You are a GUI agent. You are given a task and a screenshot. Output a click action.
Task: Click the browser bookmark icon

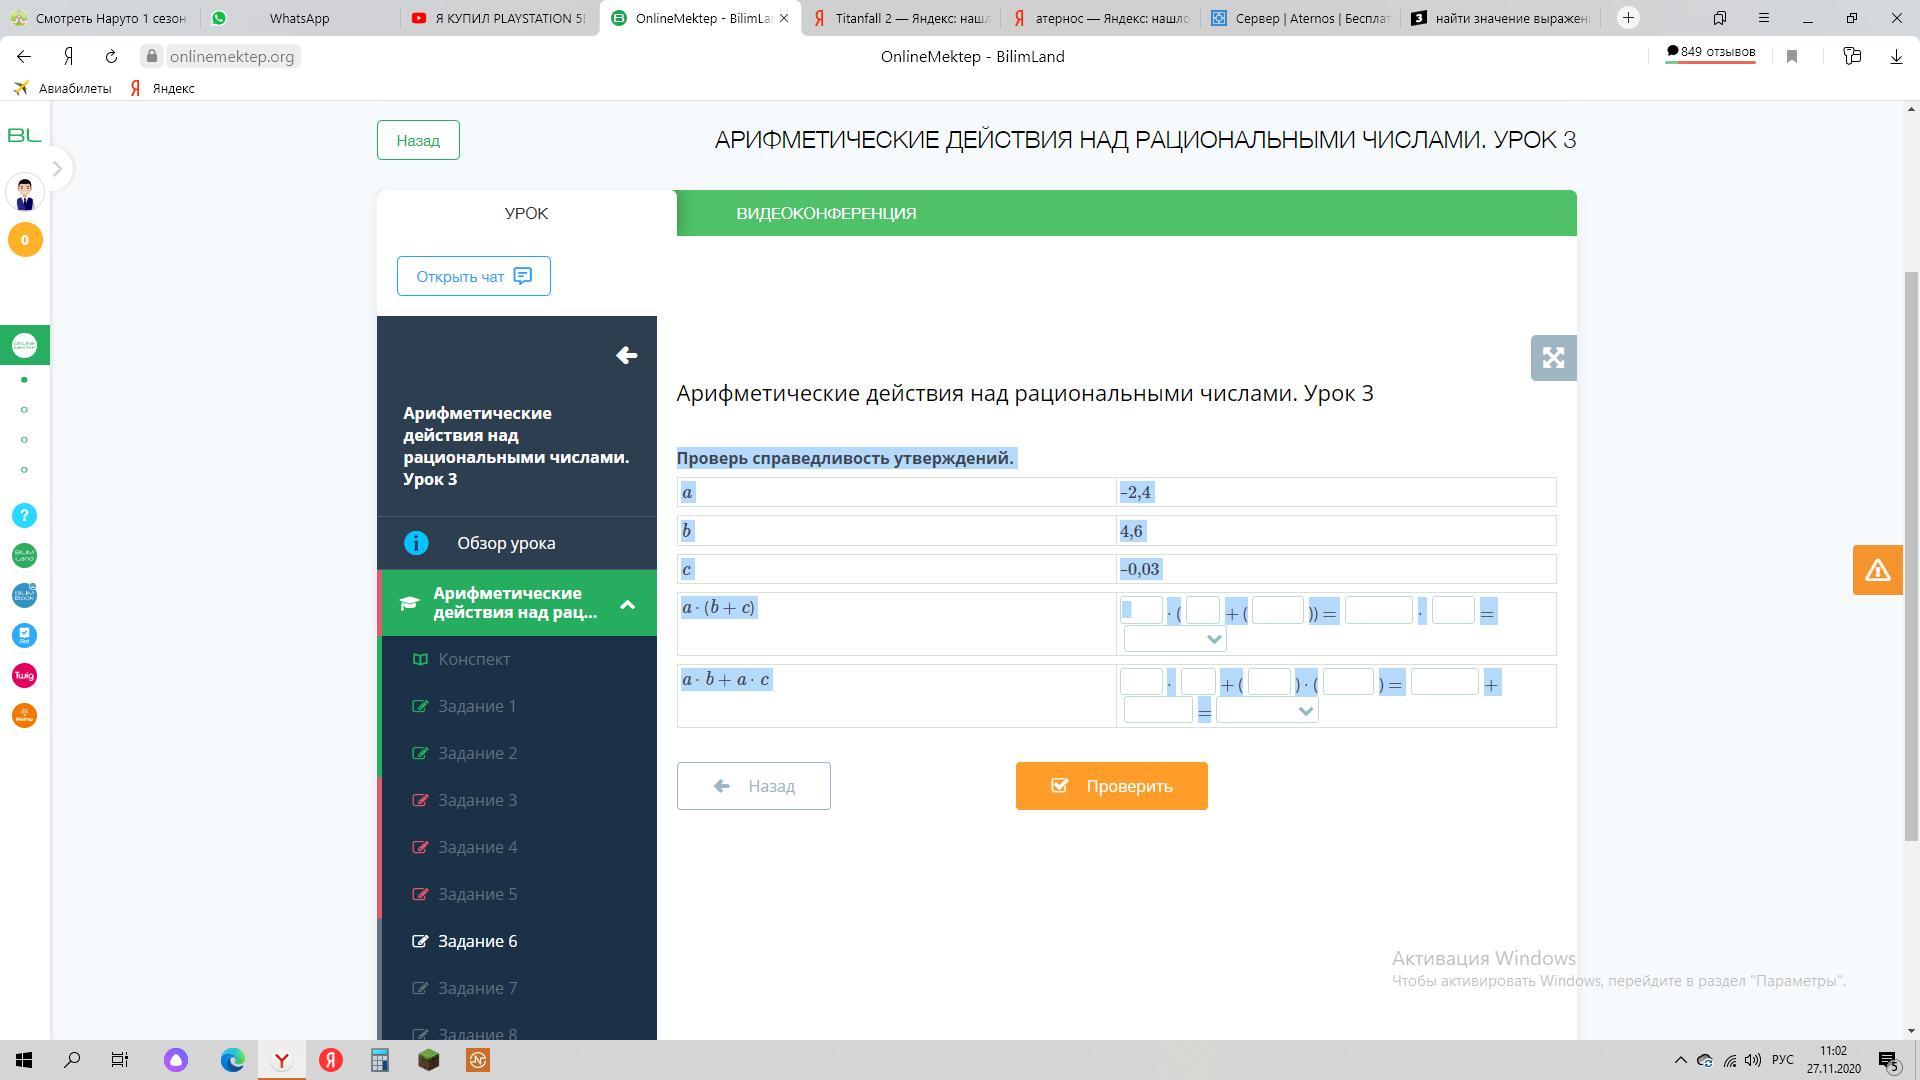click(x=1792, y=57)
